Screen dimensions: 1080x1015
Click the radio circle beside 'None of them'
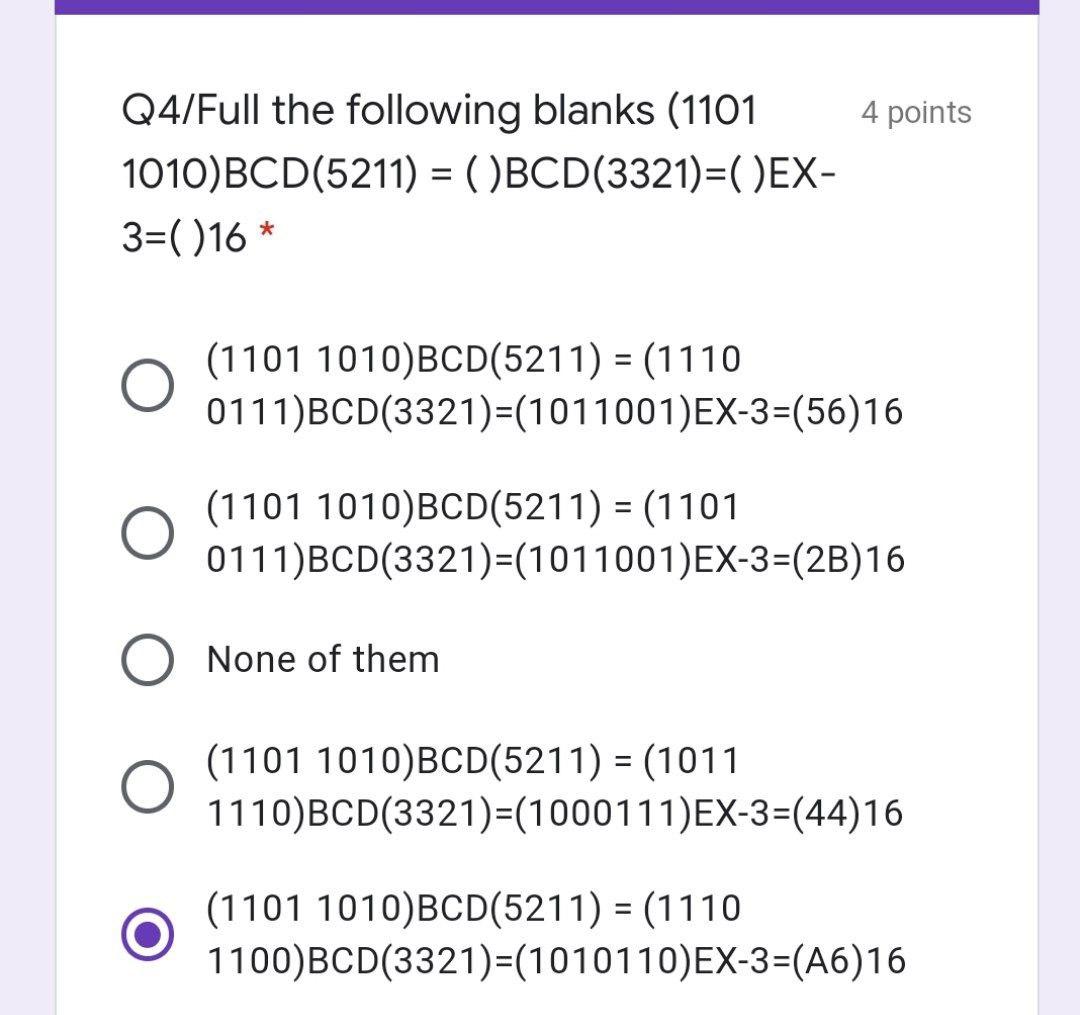pos(148,658)
